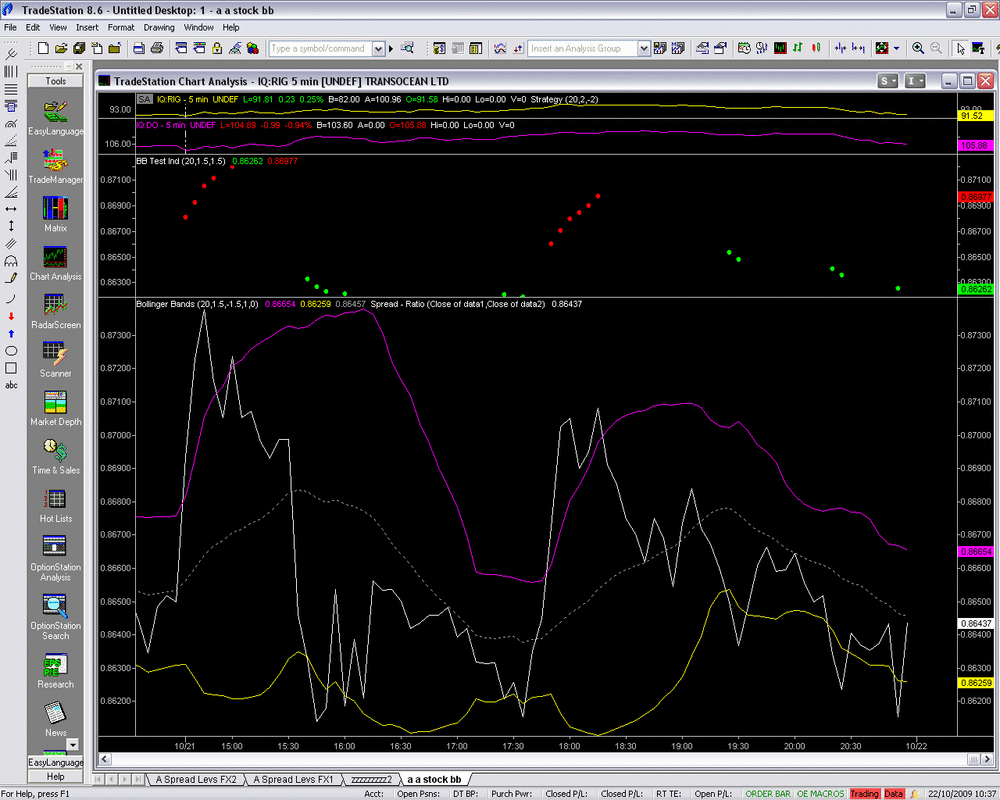This screenshot has height=800, width=1000.
Task: Click the padlock Lock icon in toolbar
Action: click(217, 48)
